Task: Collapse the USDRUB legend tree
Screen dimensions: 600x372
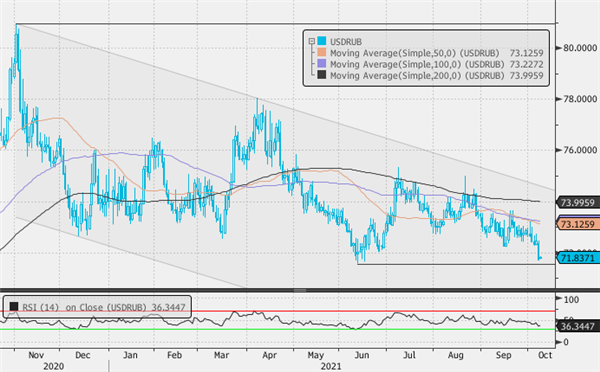Action: pyautogui.click(x=311, y=41)
